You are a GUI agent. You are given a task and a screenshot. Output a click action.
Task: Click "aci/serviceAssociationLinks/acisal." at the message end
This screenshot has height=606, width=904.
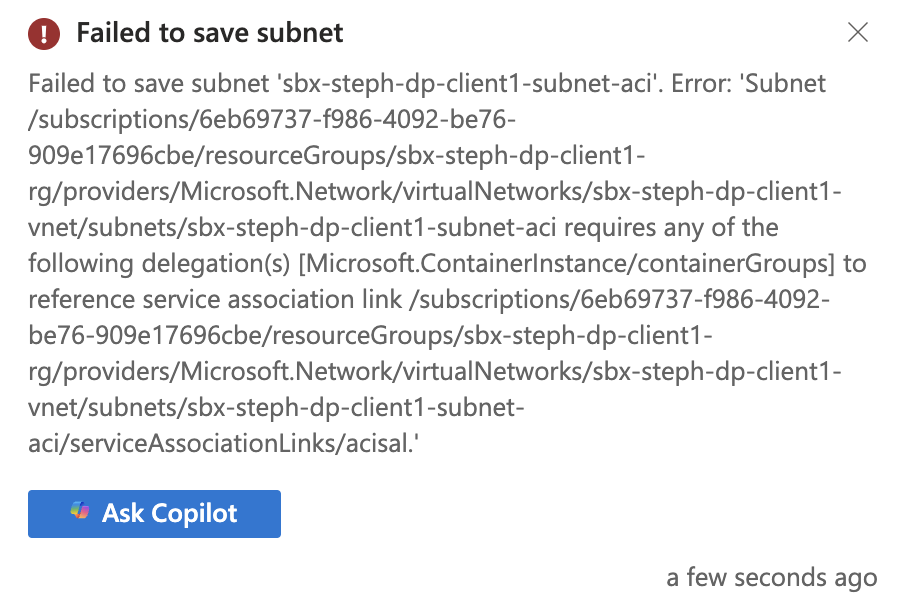pyautogui.click(x=223, y=445)
